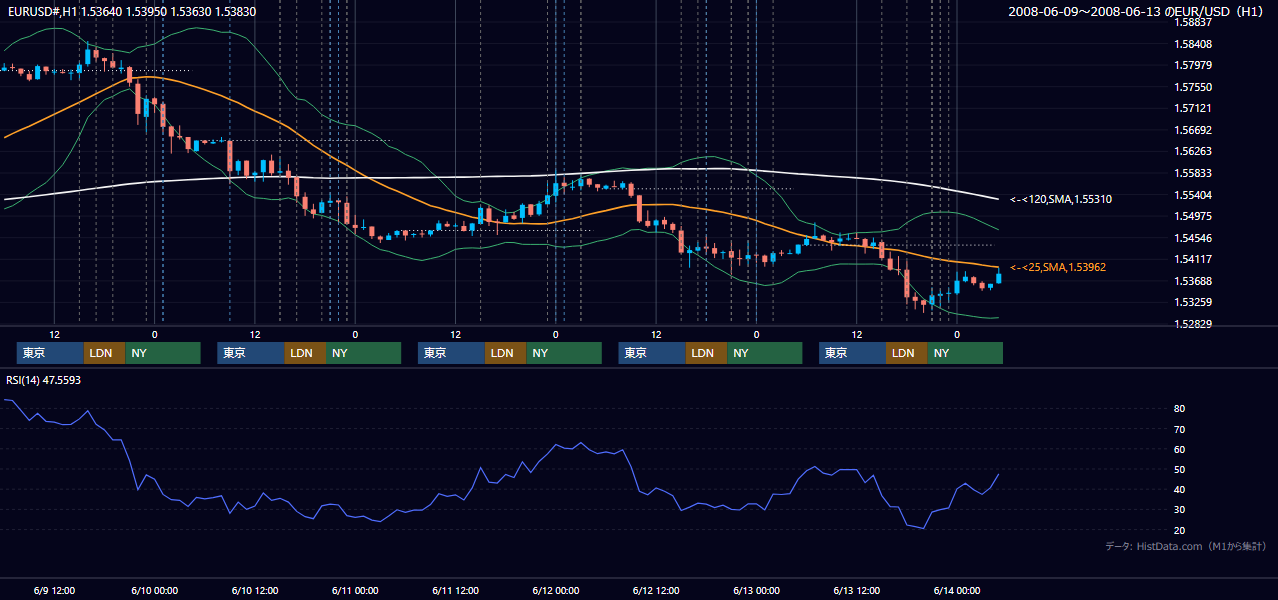Click the 6/14 00:00 time axis label

[957, 590]
